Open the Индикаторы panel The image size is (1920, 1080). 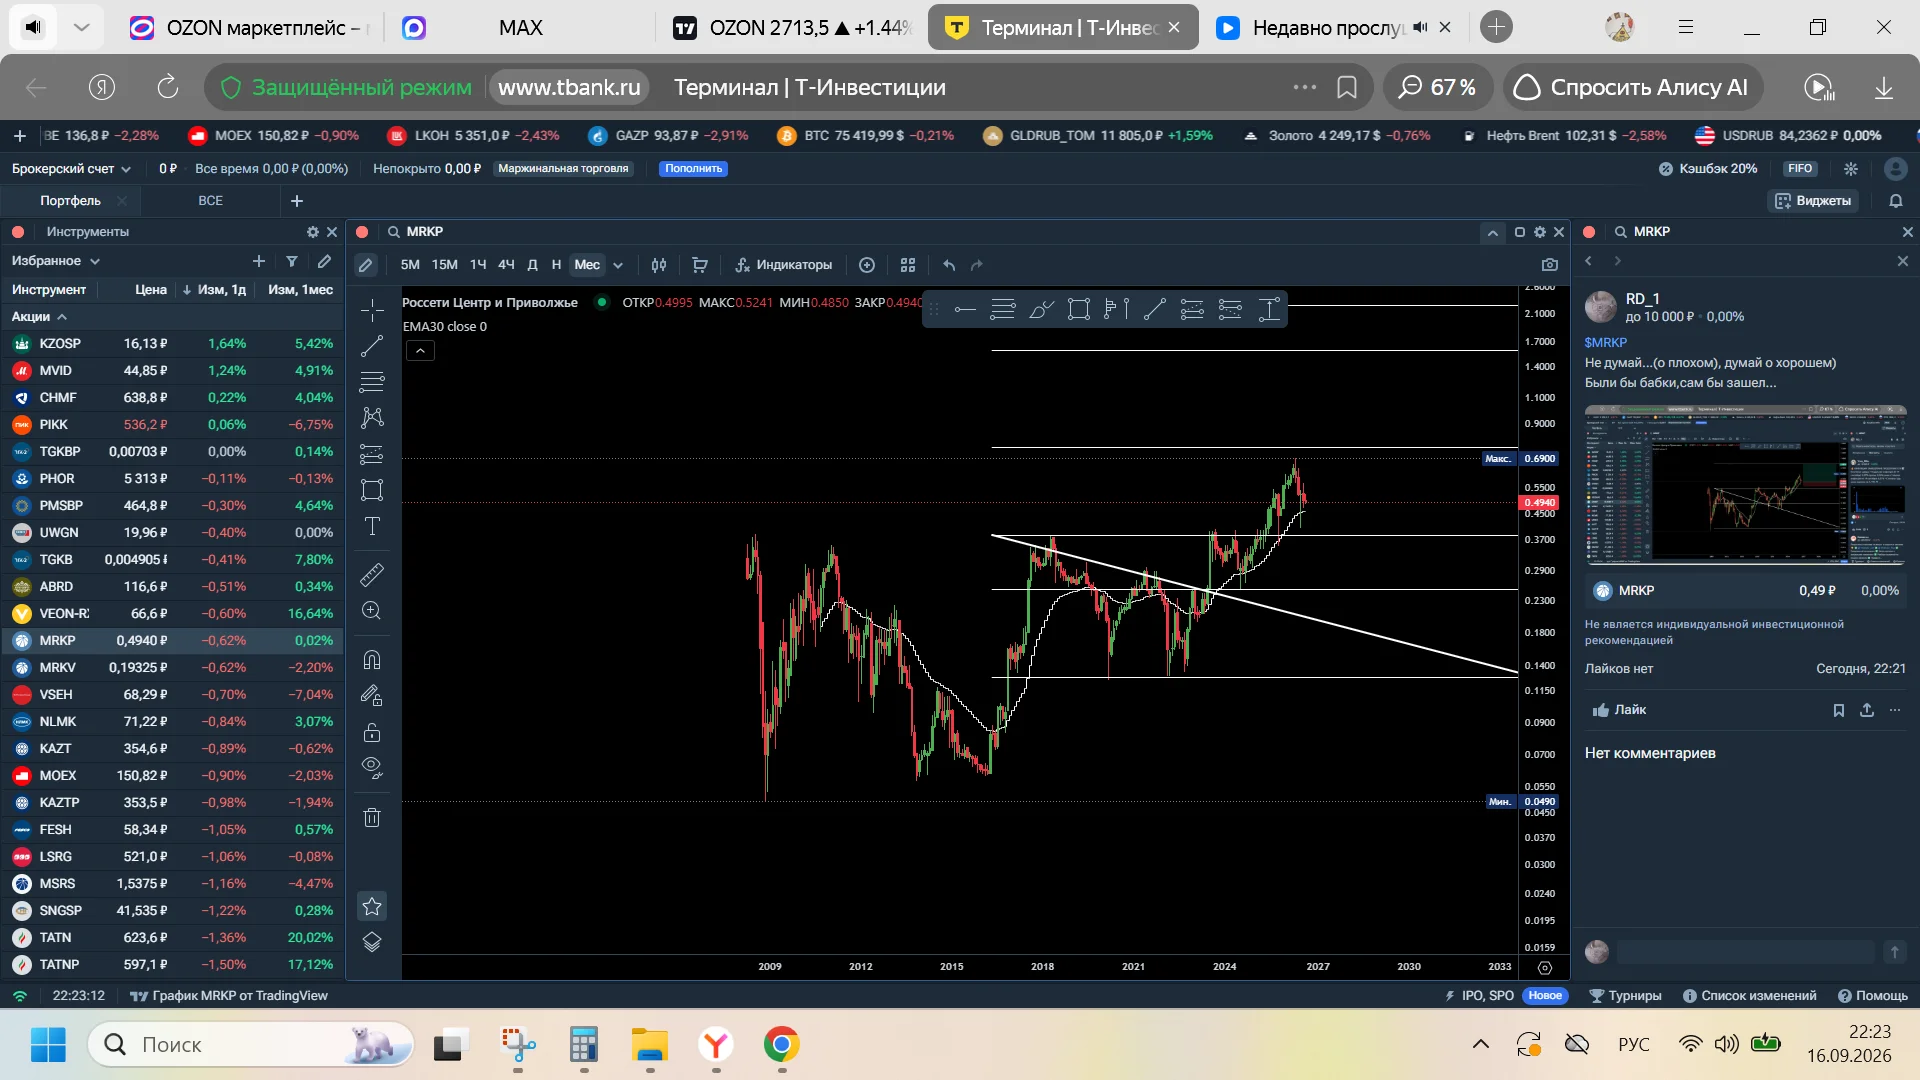click(784, 265)
